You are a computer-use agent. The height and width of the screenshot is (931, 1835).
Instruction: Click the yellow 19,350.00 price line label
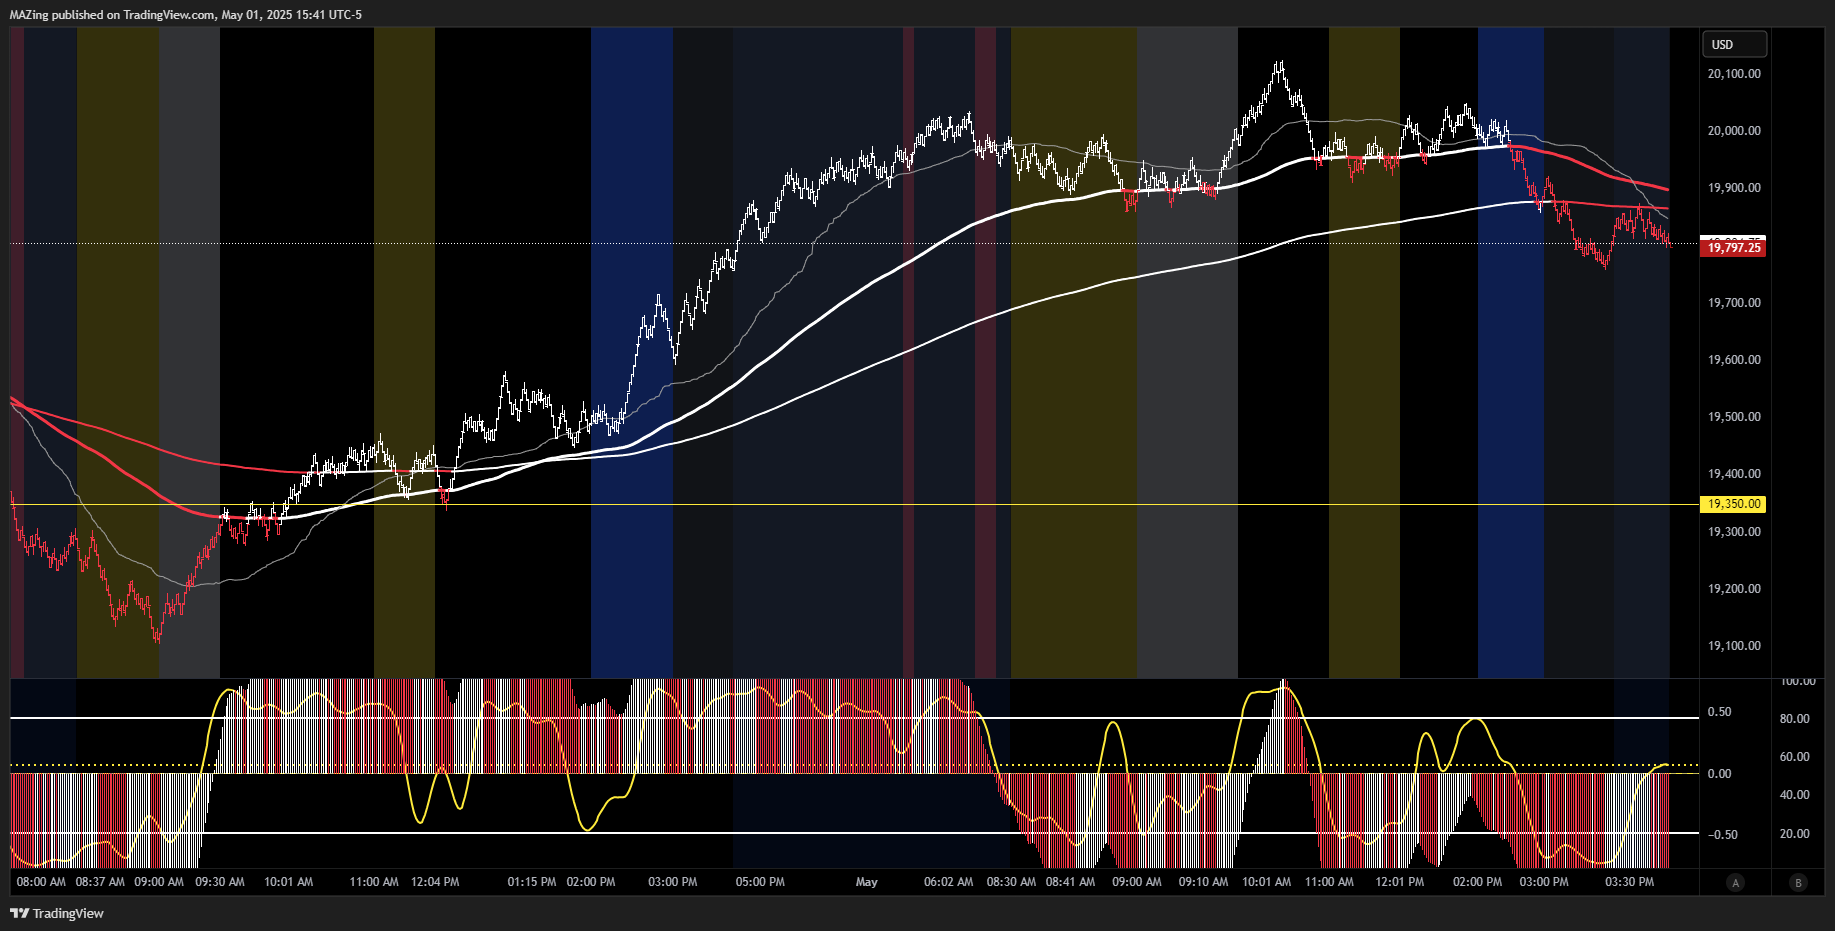(x=1733, y=504)
